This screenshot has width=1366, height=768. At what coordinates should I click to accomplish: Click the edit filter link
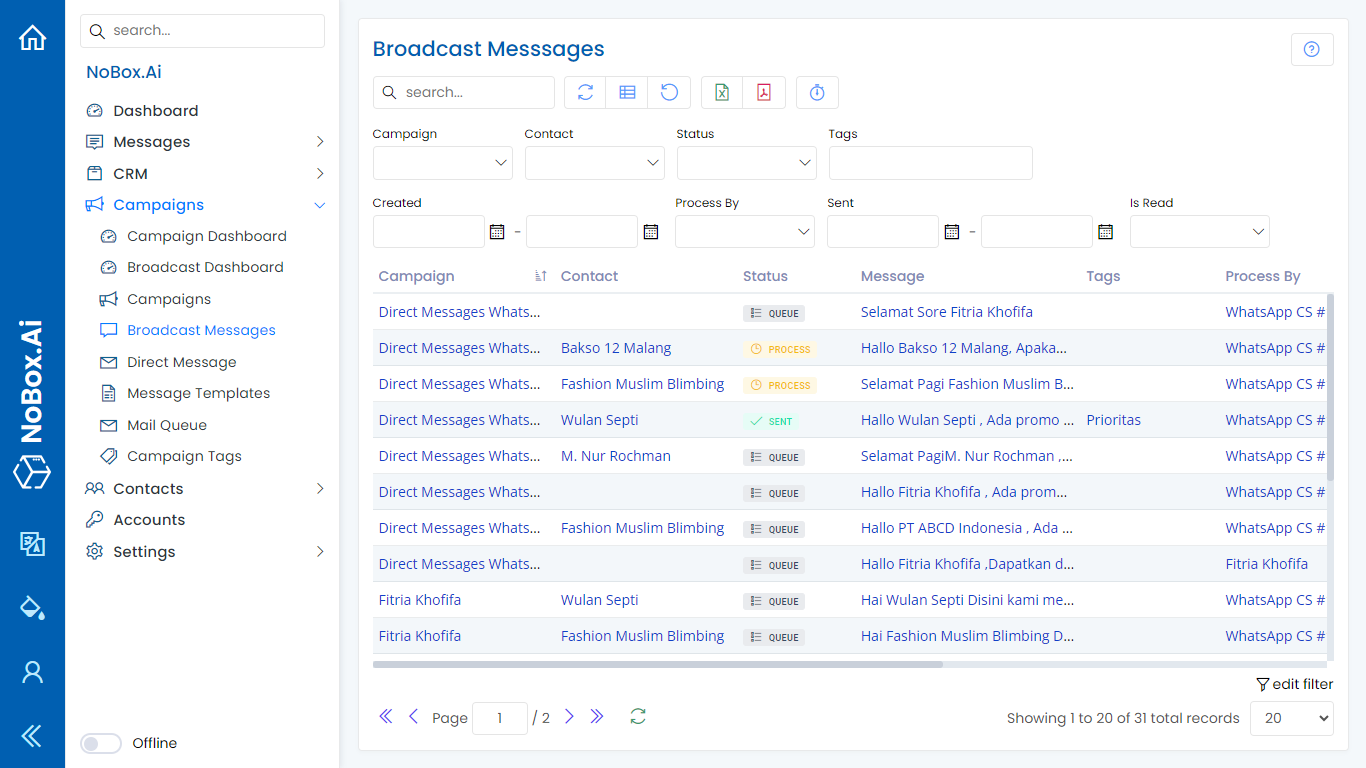coord(1295,684)
